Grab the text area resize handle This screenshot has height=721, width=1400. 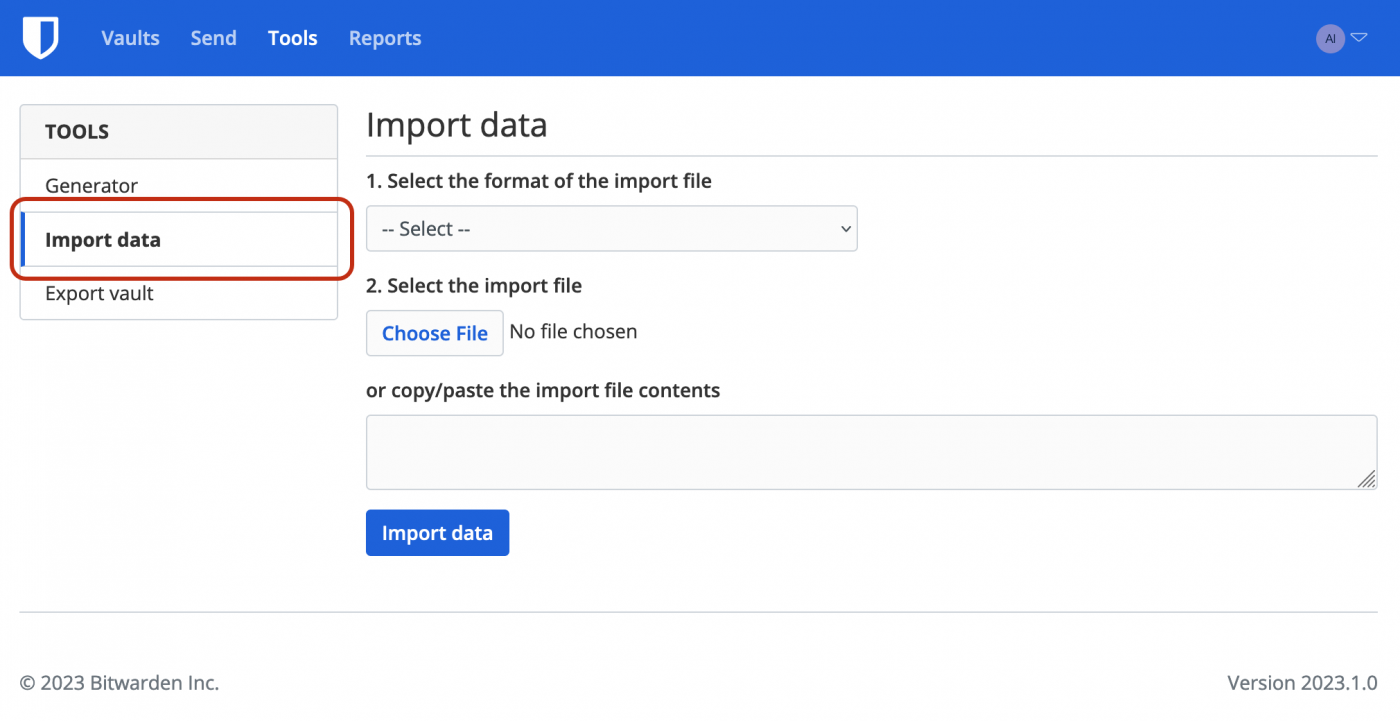(1366, 480)
